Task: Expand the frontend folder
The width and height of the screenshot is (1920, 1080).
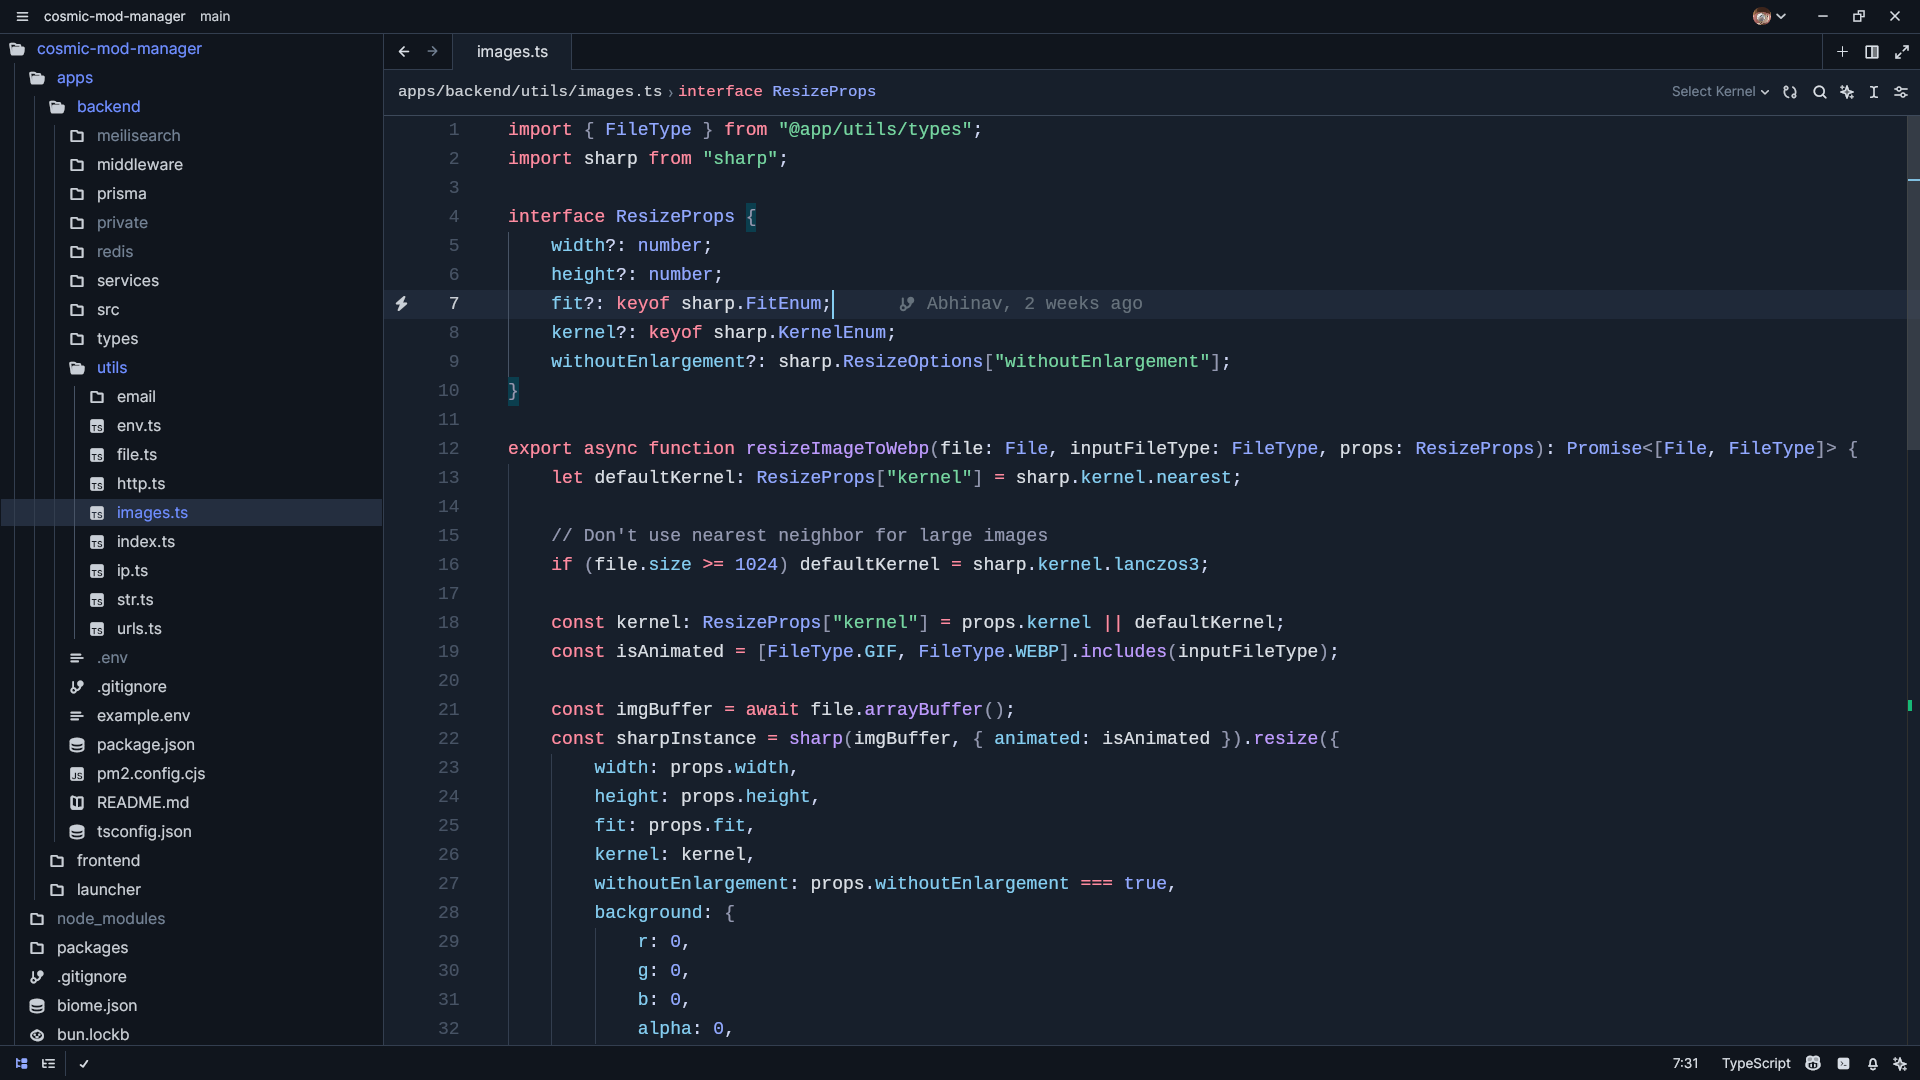Action: coord(108,860)
